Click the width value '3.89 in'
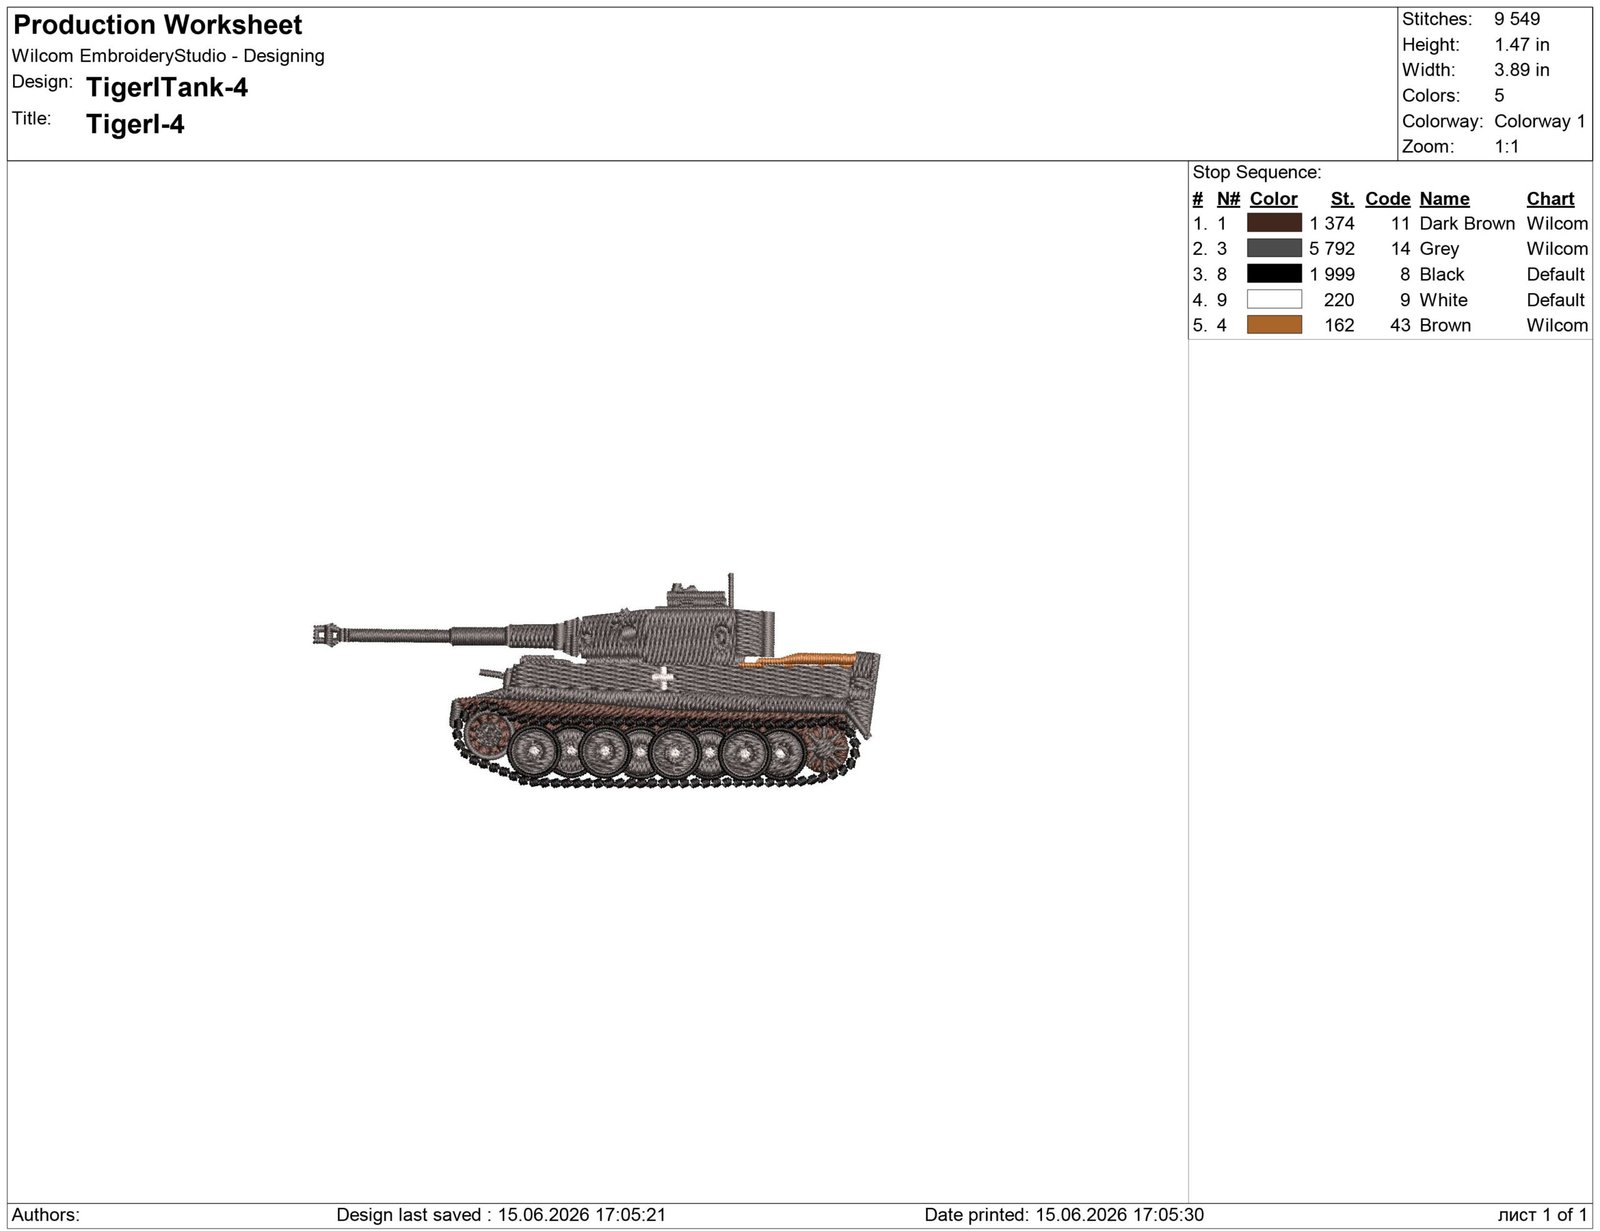Image resolution: width=1600 pixels, height=1231 pixels. (1522, 70)
